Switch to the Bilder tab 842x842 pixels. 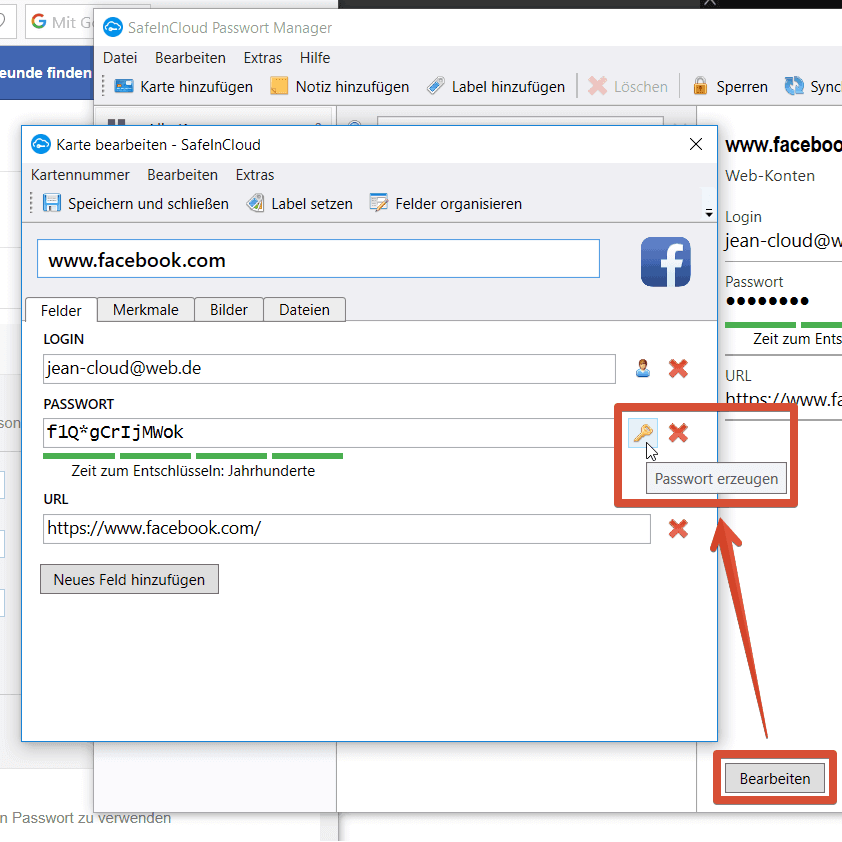229,309
